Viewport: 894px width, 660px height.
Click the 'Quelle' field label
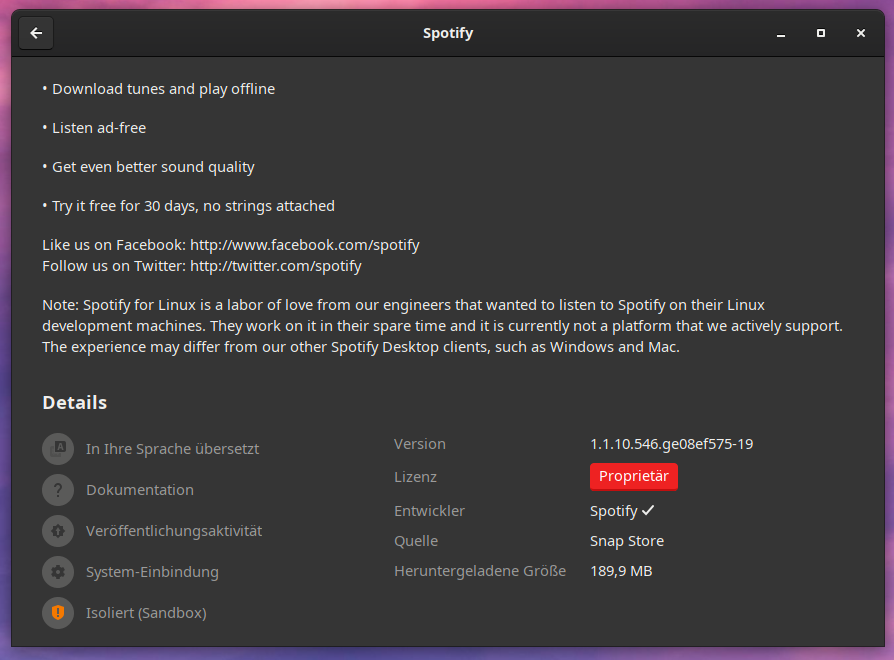416,541
